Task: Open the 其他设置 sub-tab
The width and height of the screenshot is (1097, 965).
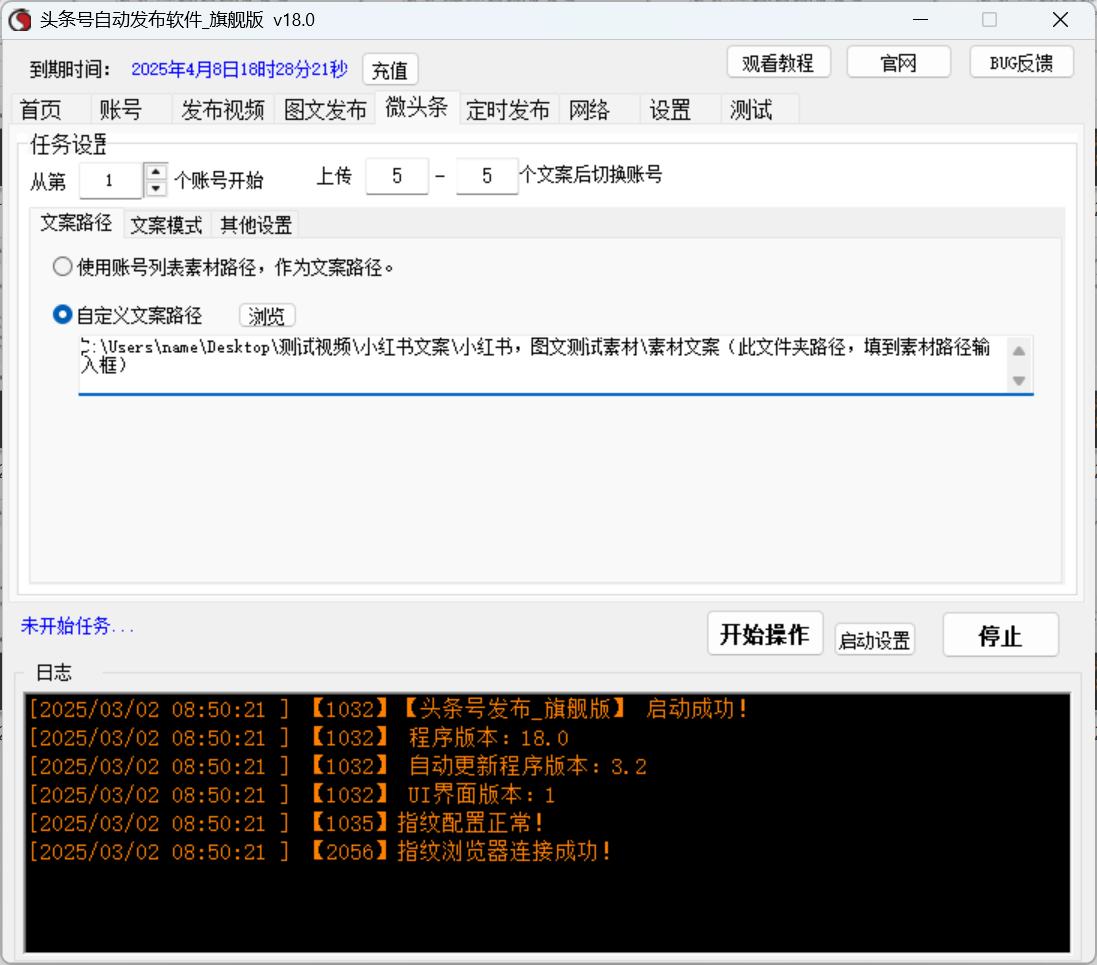Action: tap(256, 225)
